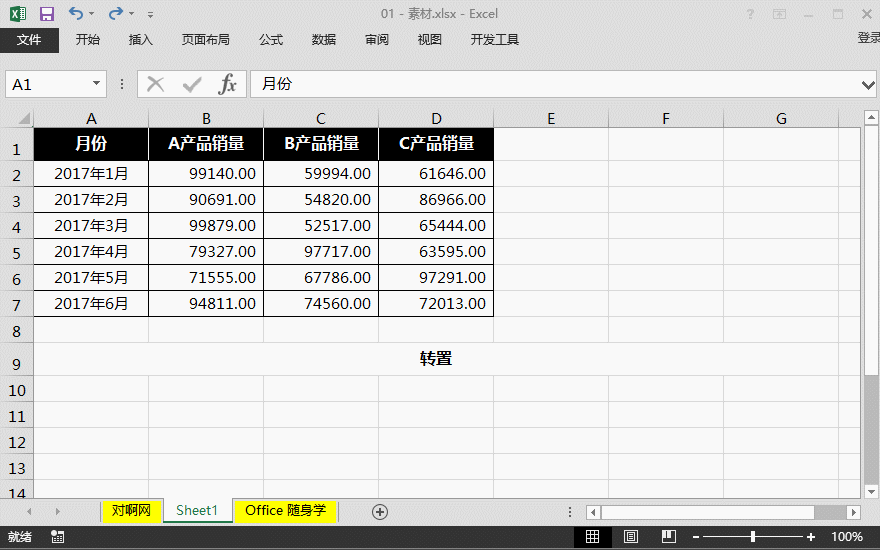This screenshot has height=550, width=880.
Task: Click the macro recording icon in status bar
Action: coord(57,537)
